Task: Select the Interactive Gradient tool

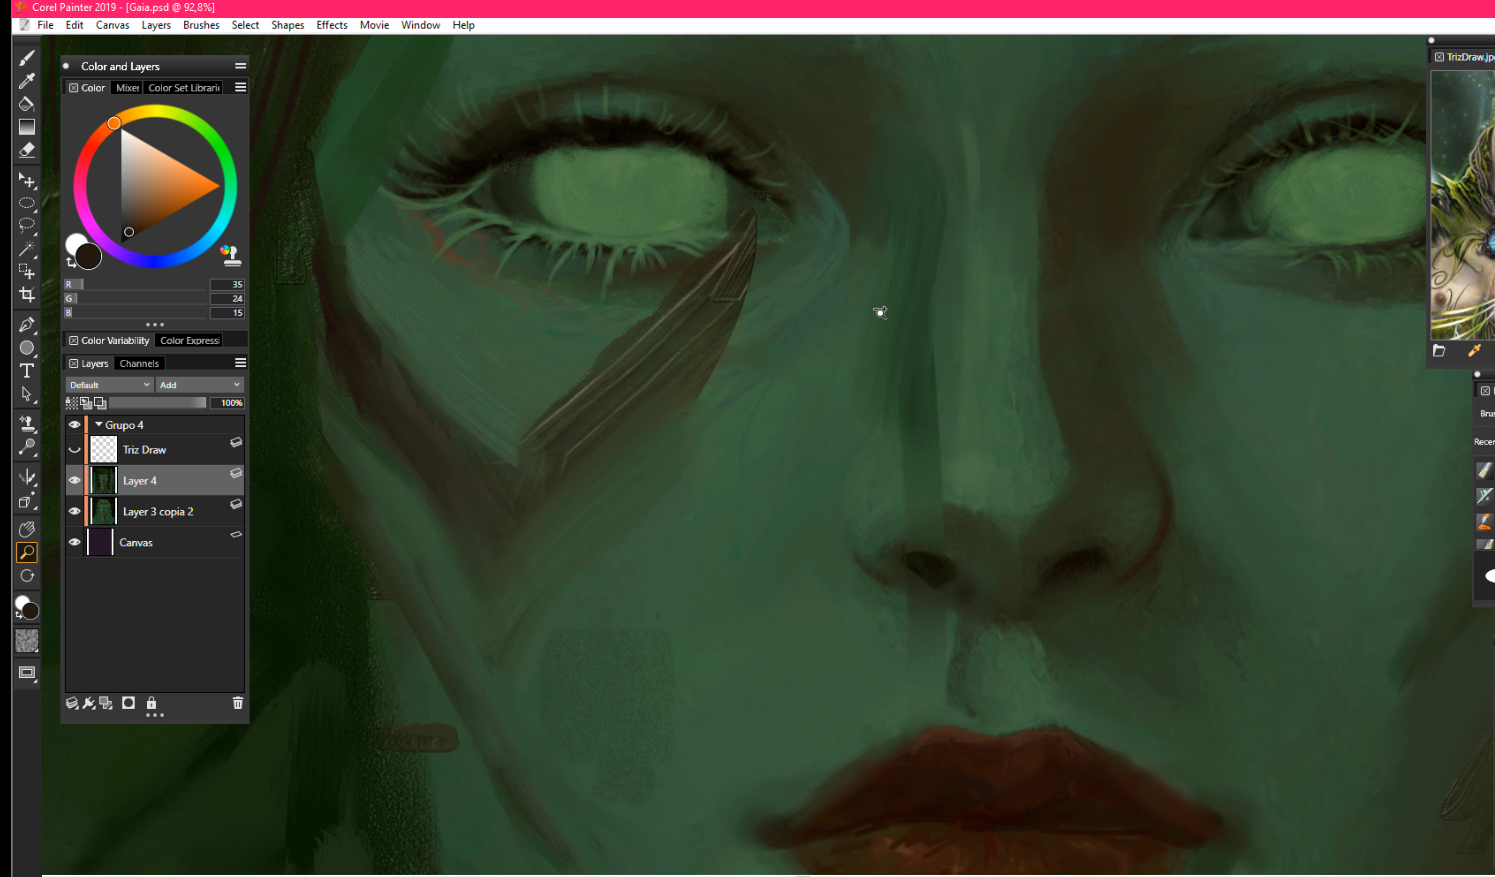Action: [27, 127]
